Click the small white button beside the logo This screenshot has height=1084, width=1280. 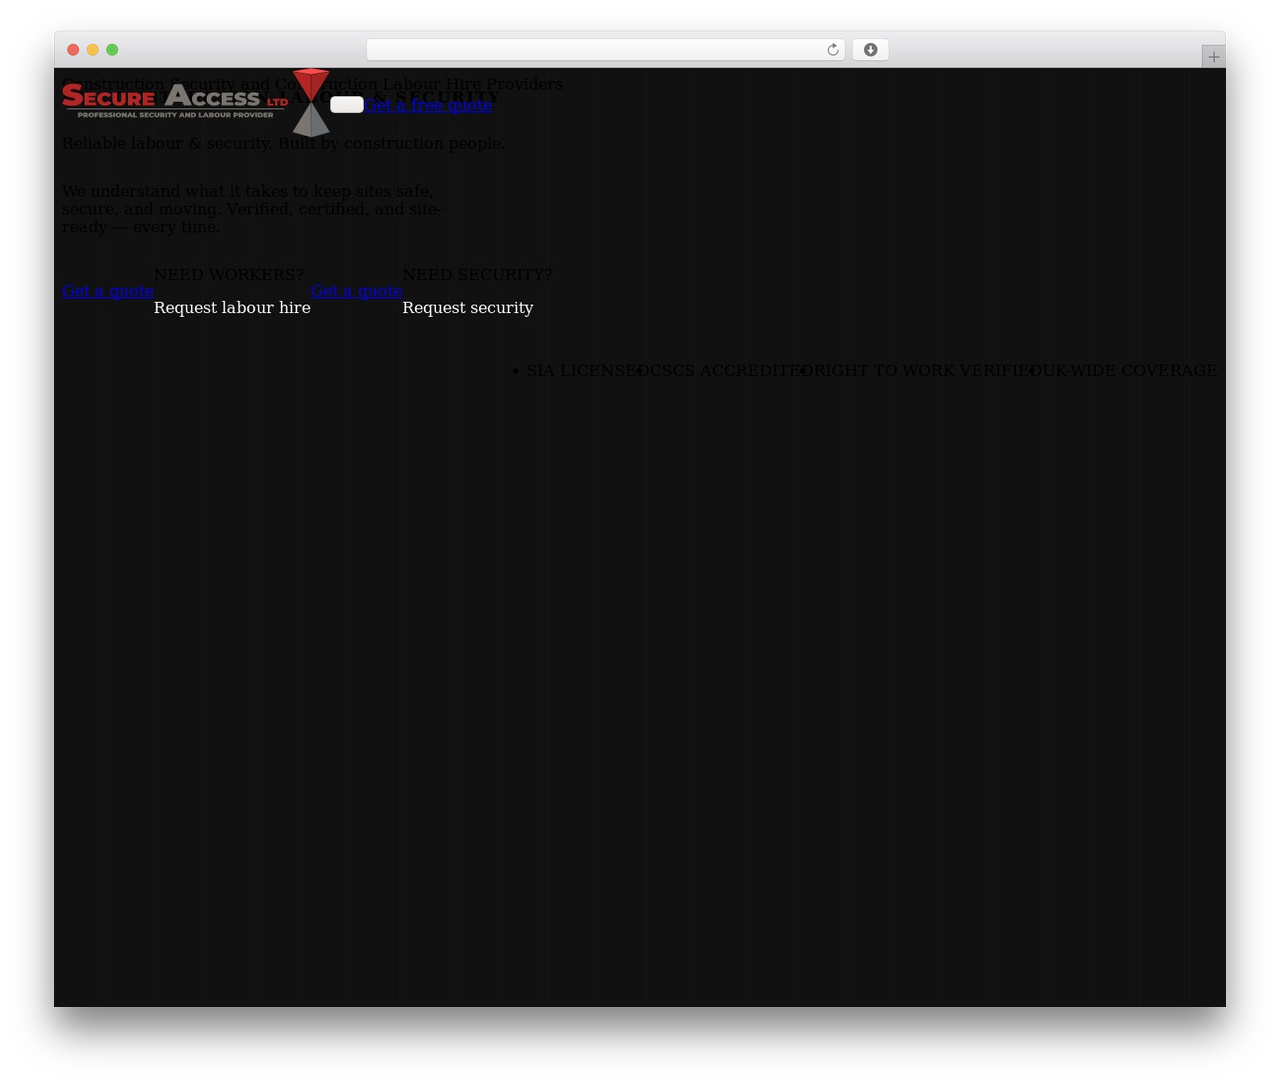tap(347, 104)
